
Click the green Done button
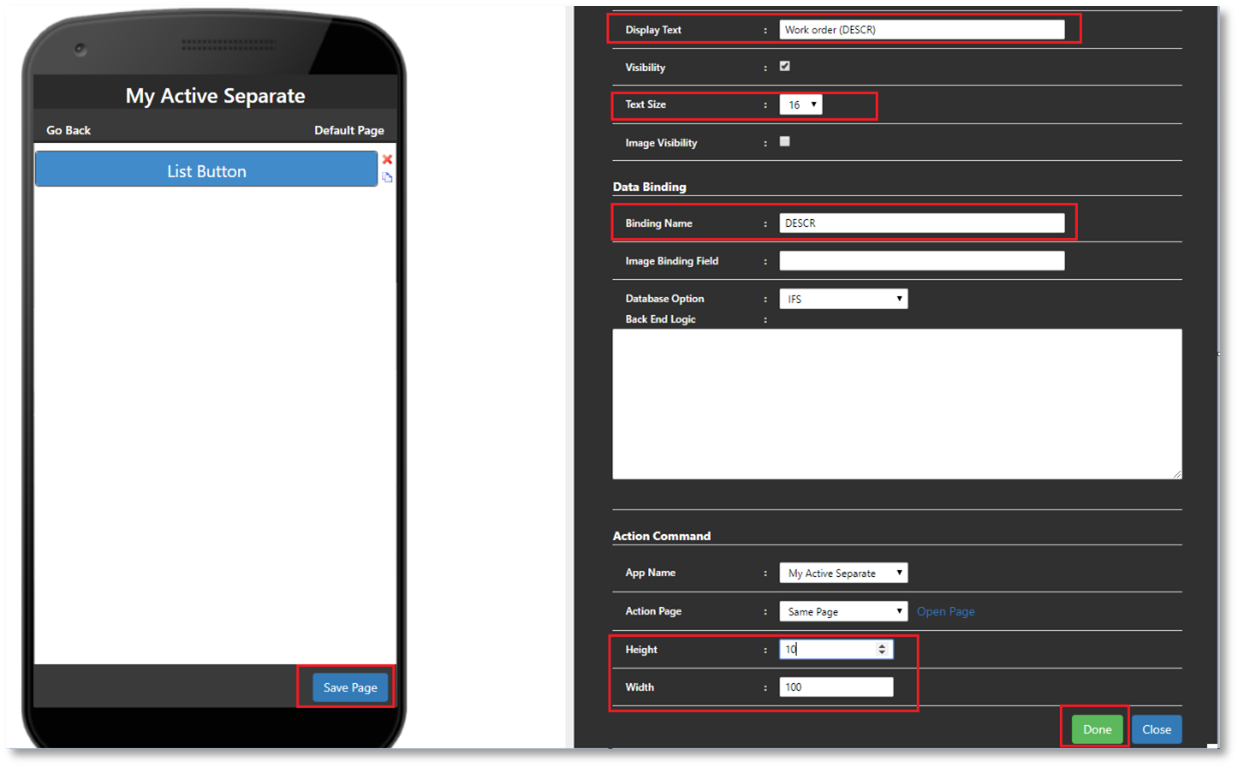[x=1097, y=729]
